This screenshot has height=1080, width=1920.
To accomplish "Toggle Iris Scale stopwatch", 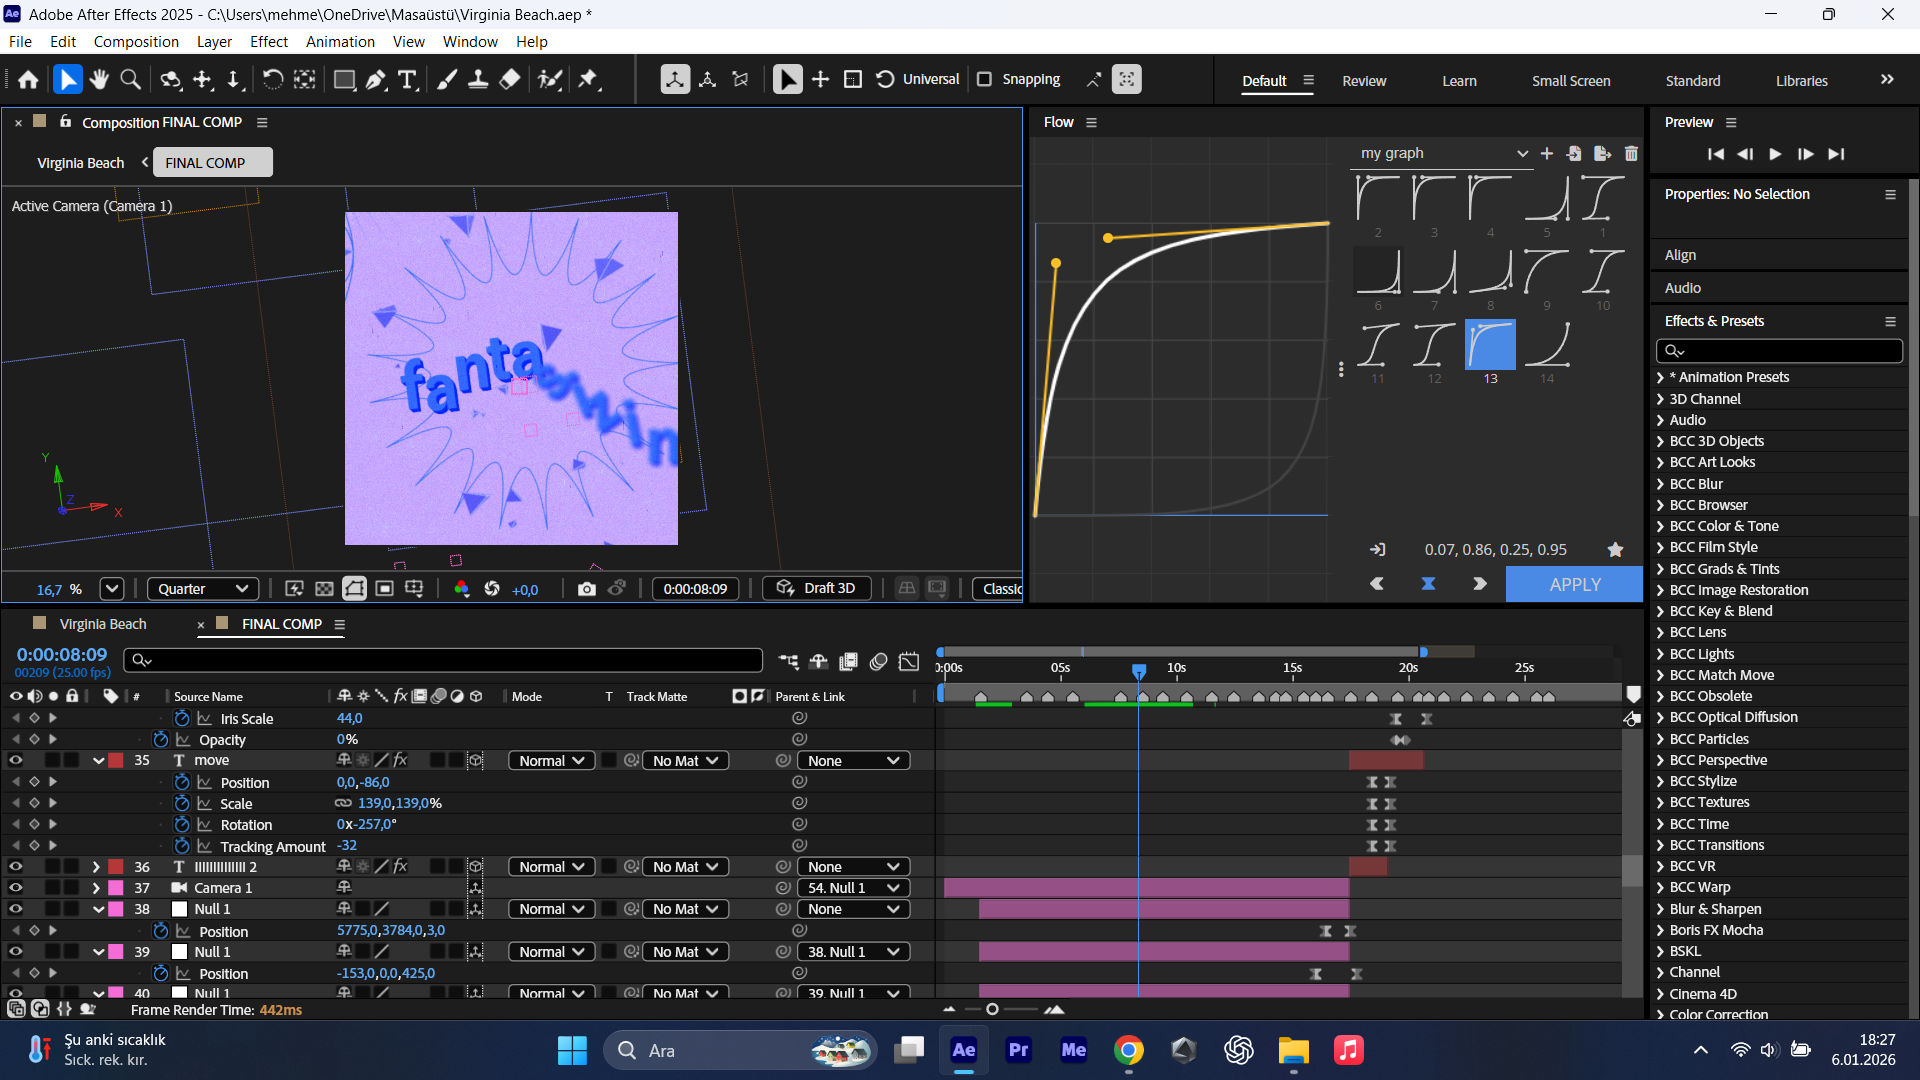I will [x=182, y=719].
